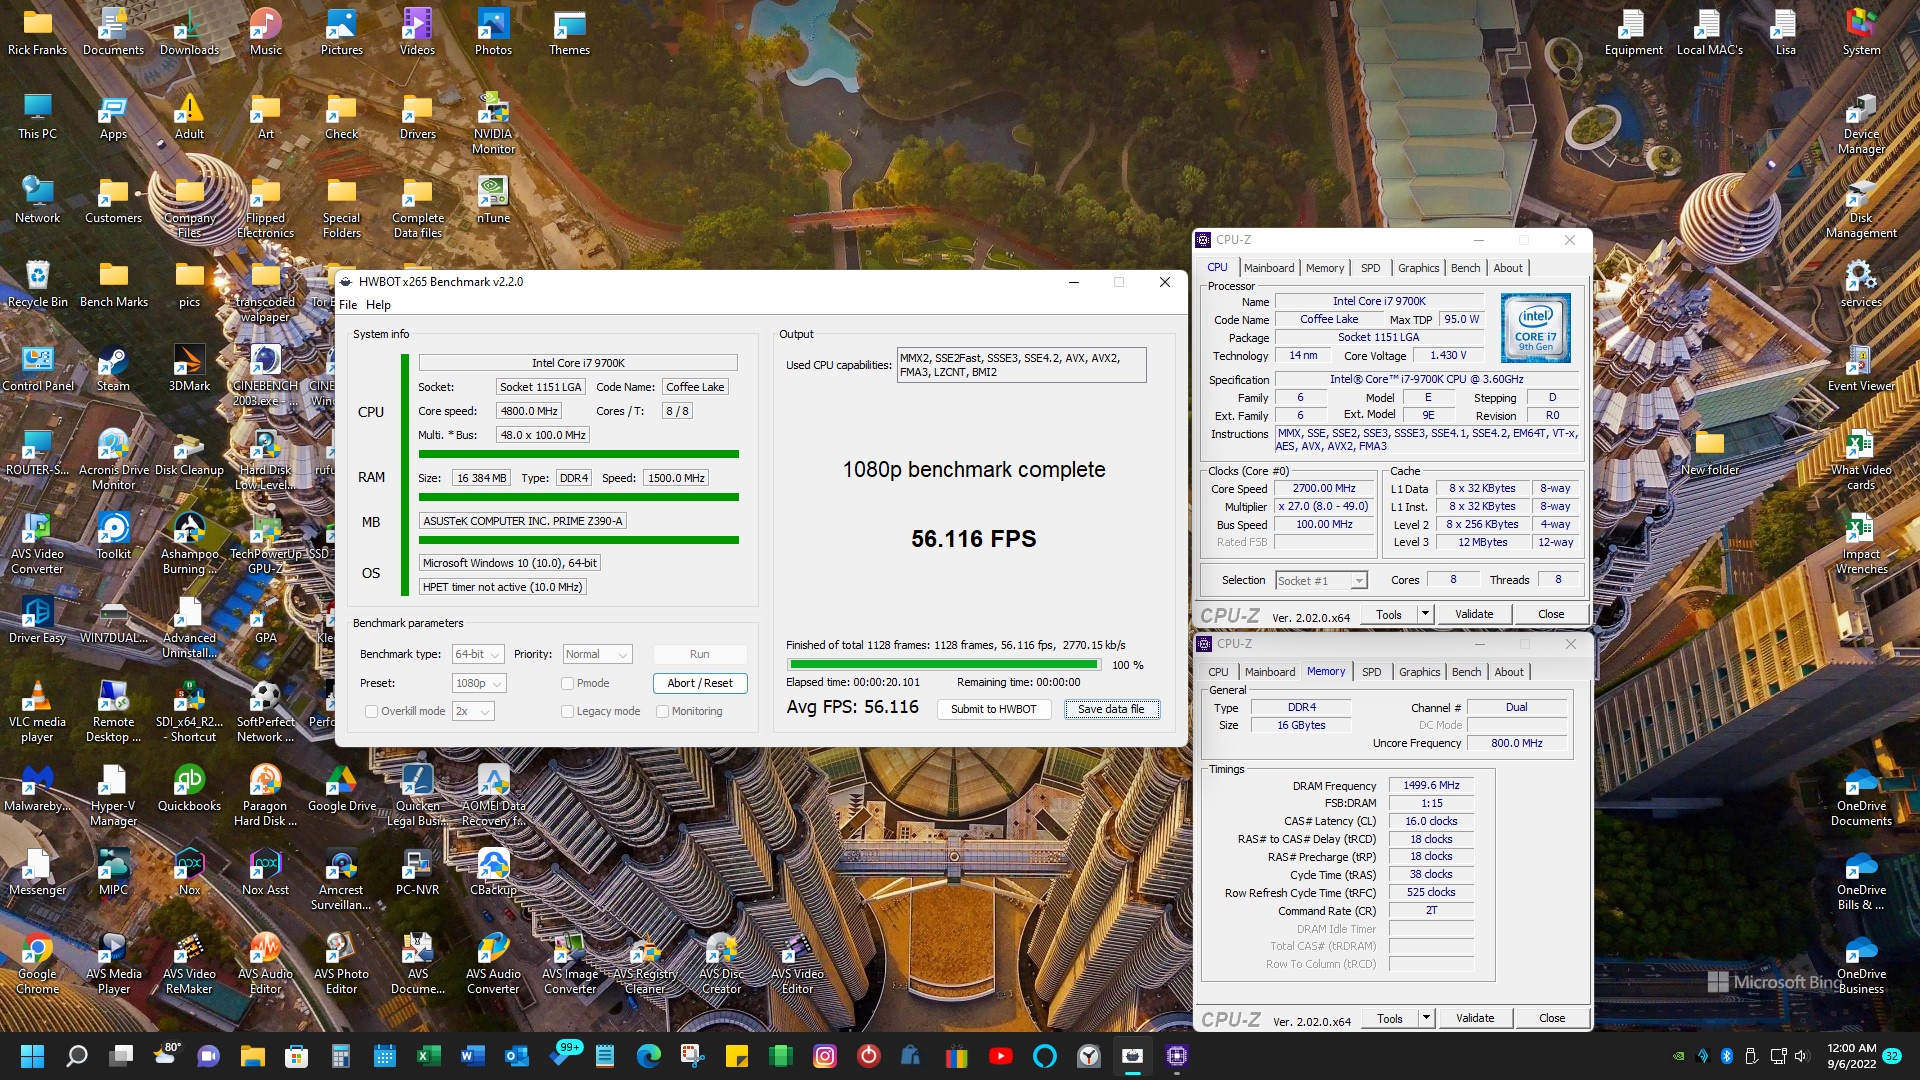Click the Core speed 4800.0 MHz field

tap(529, 411)
